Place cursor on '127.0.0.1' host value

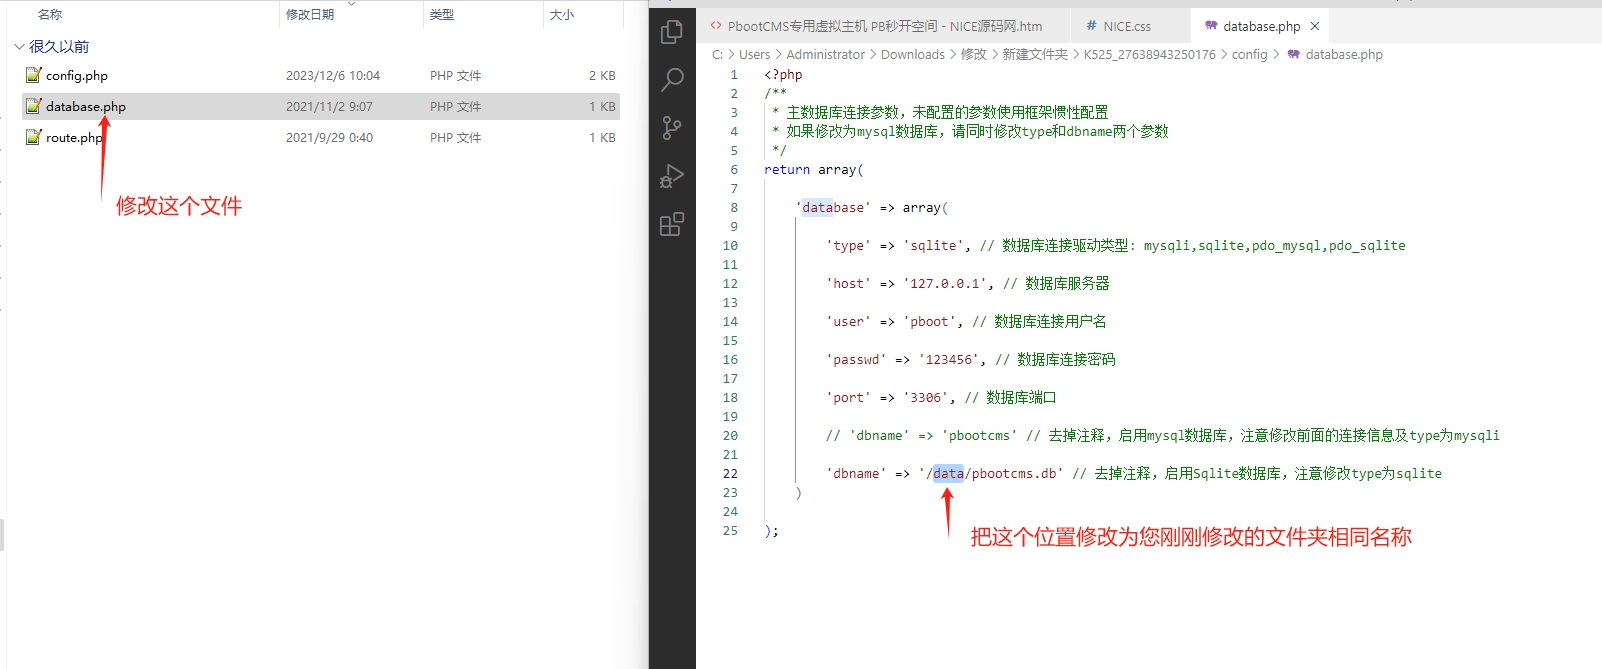point(945,283)
